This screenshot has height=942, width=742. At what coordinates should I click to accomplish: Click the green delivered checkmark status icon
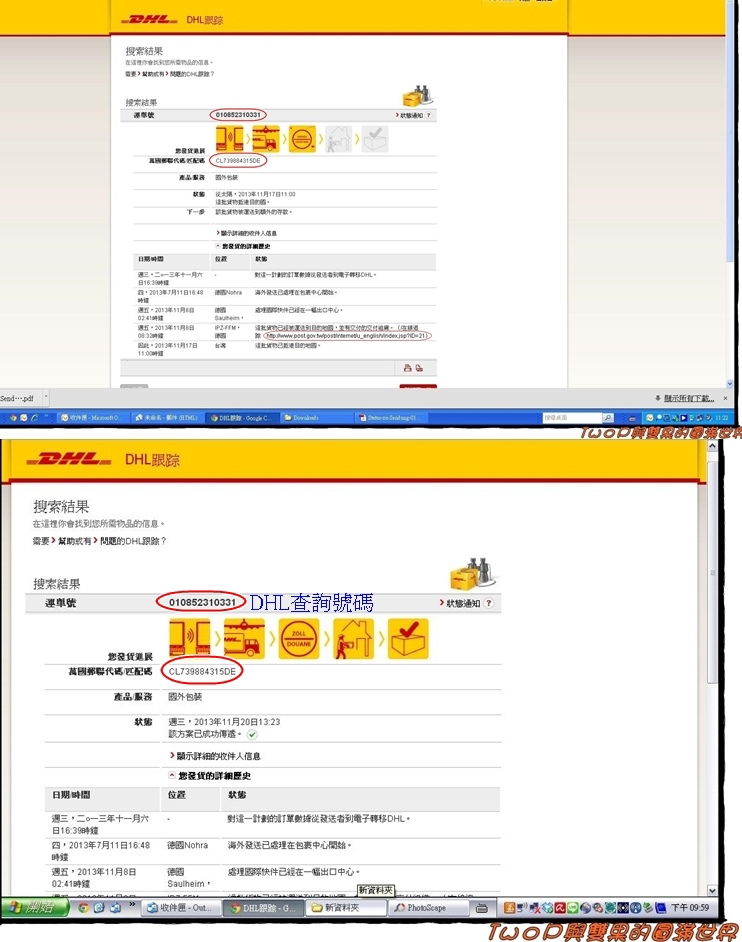click(x=252, y=735)
